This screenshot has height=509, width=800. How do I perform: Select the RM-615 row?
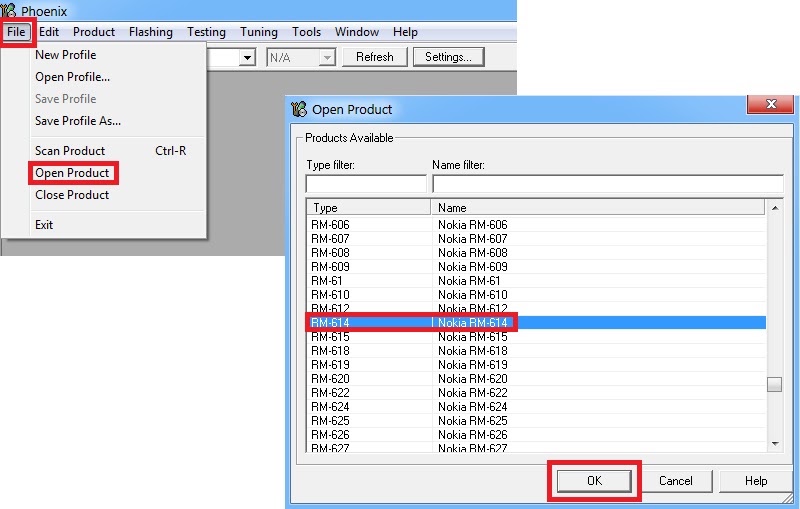coord(536,337)
